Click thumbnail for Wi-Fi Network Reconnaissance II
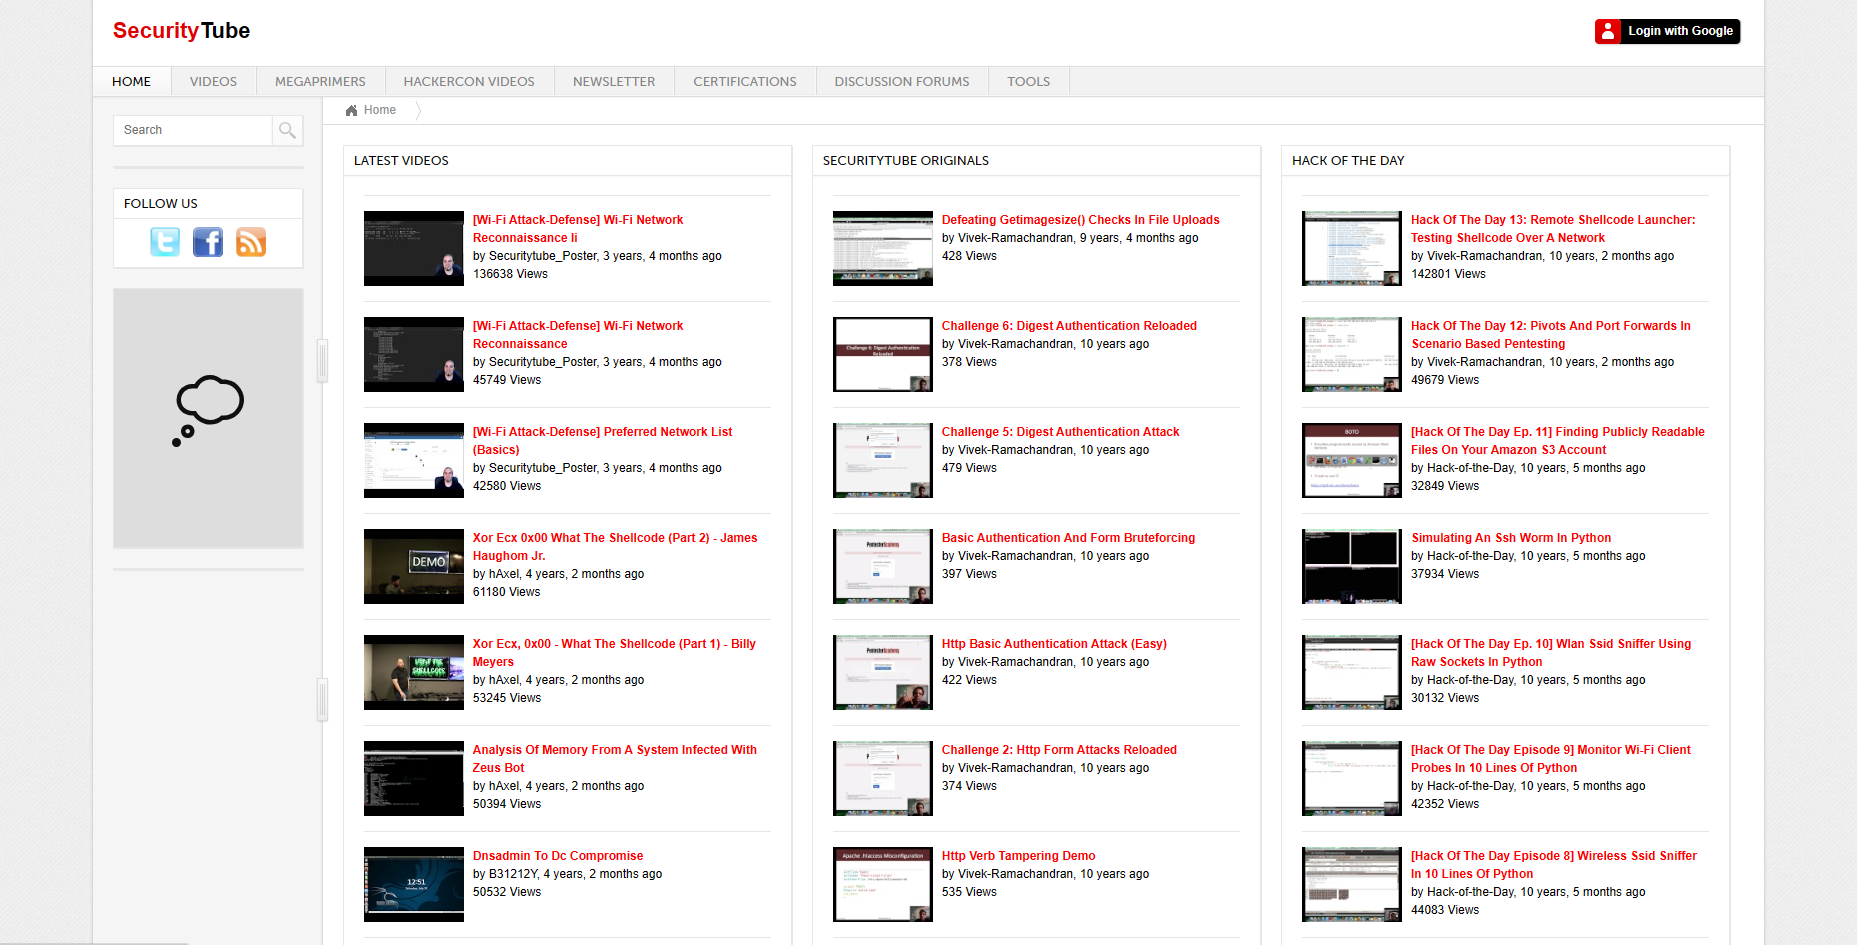Viewport: 1858px width, 945px height. [x=414, y=248]
